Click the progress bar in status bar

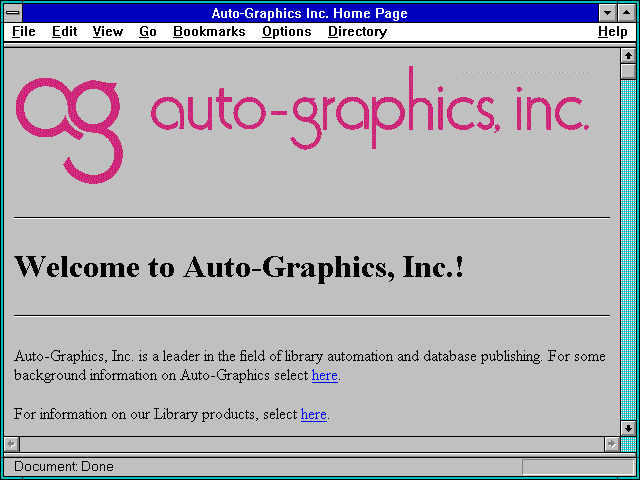578,467
